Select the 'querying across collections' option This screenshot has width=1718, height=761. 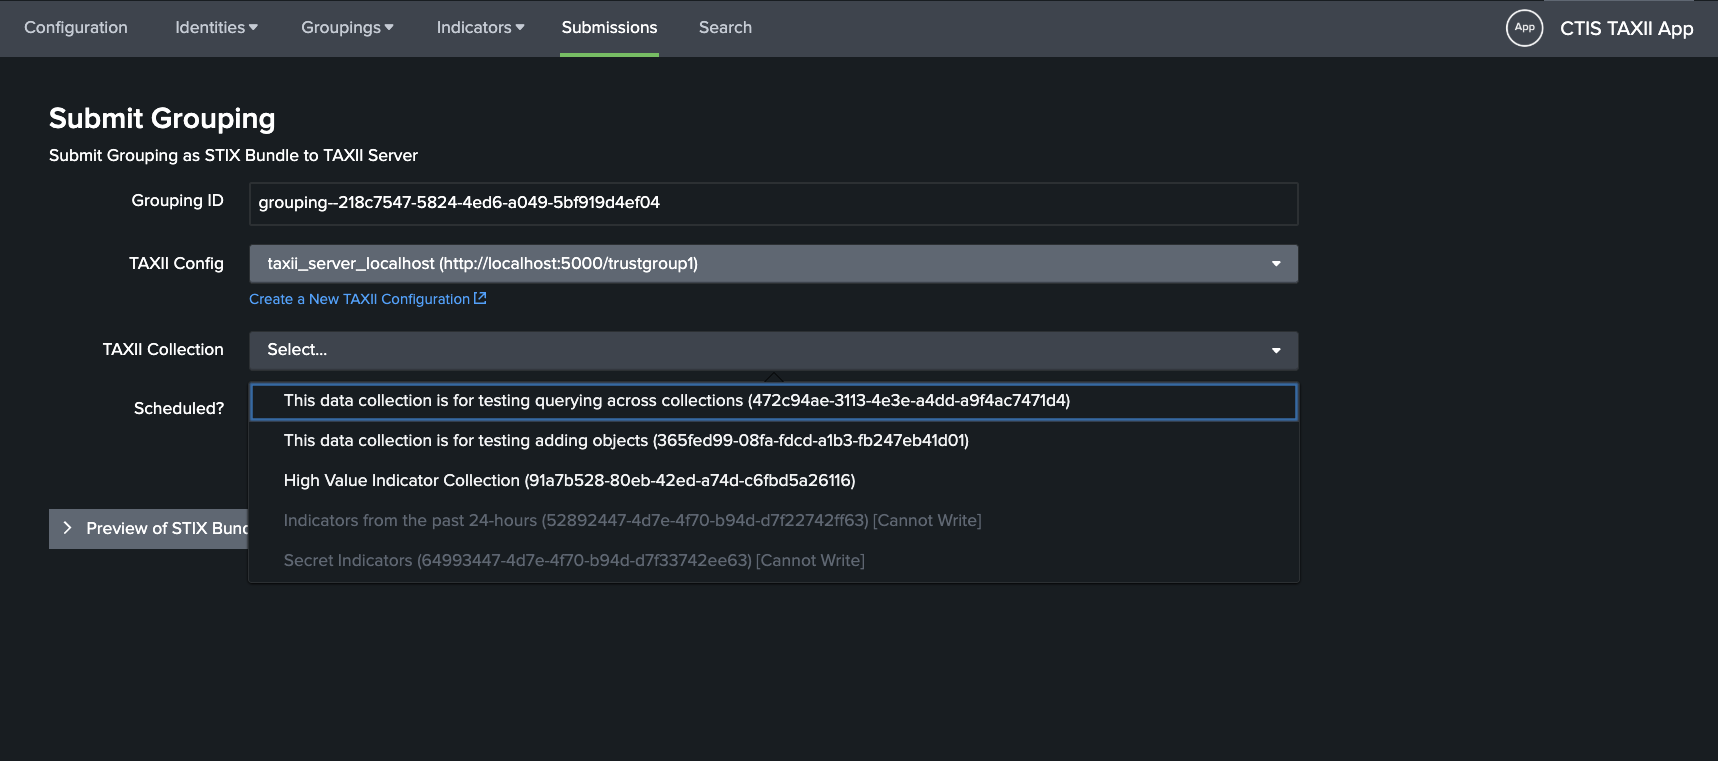[676, 401]
